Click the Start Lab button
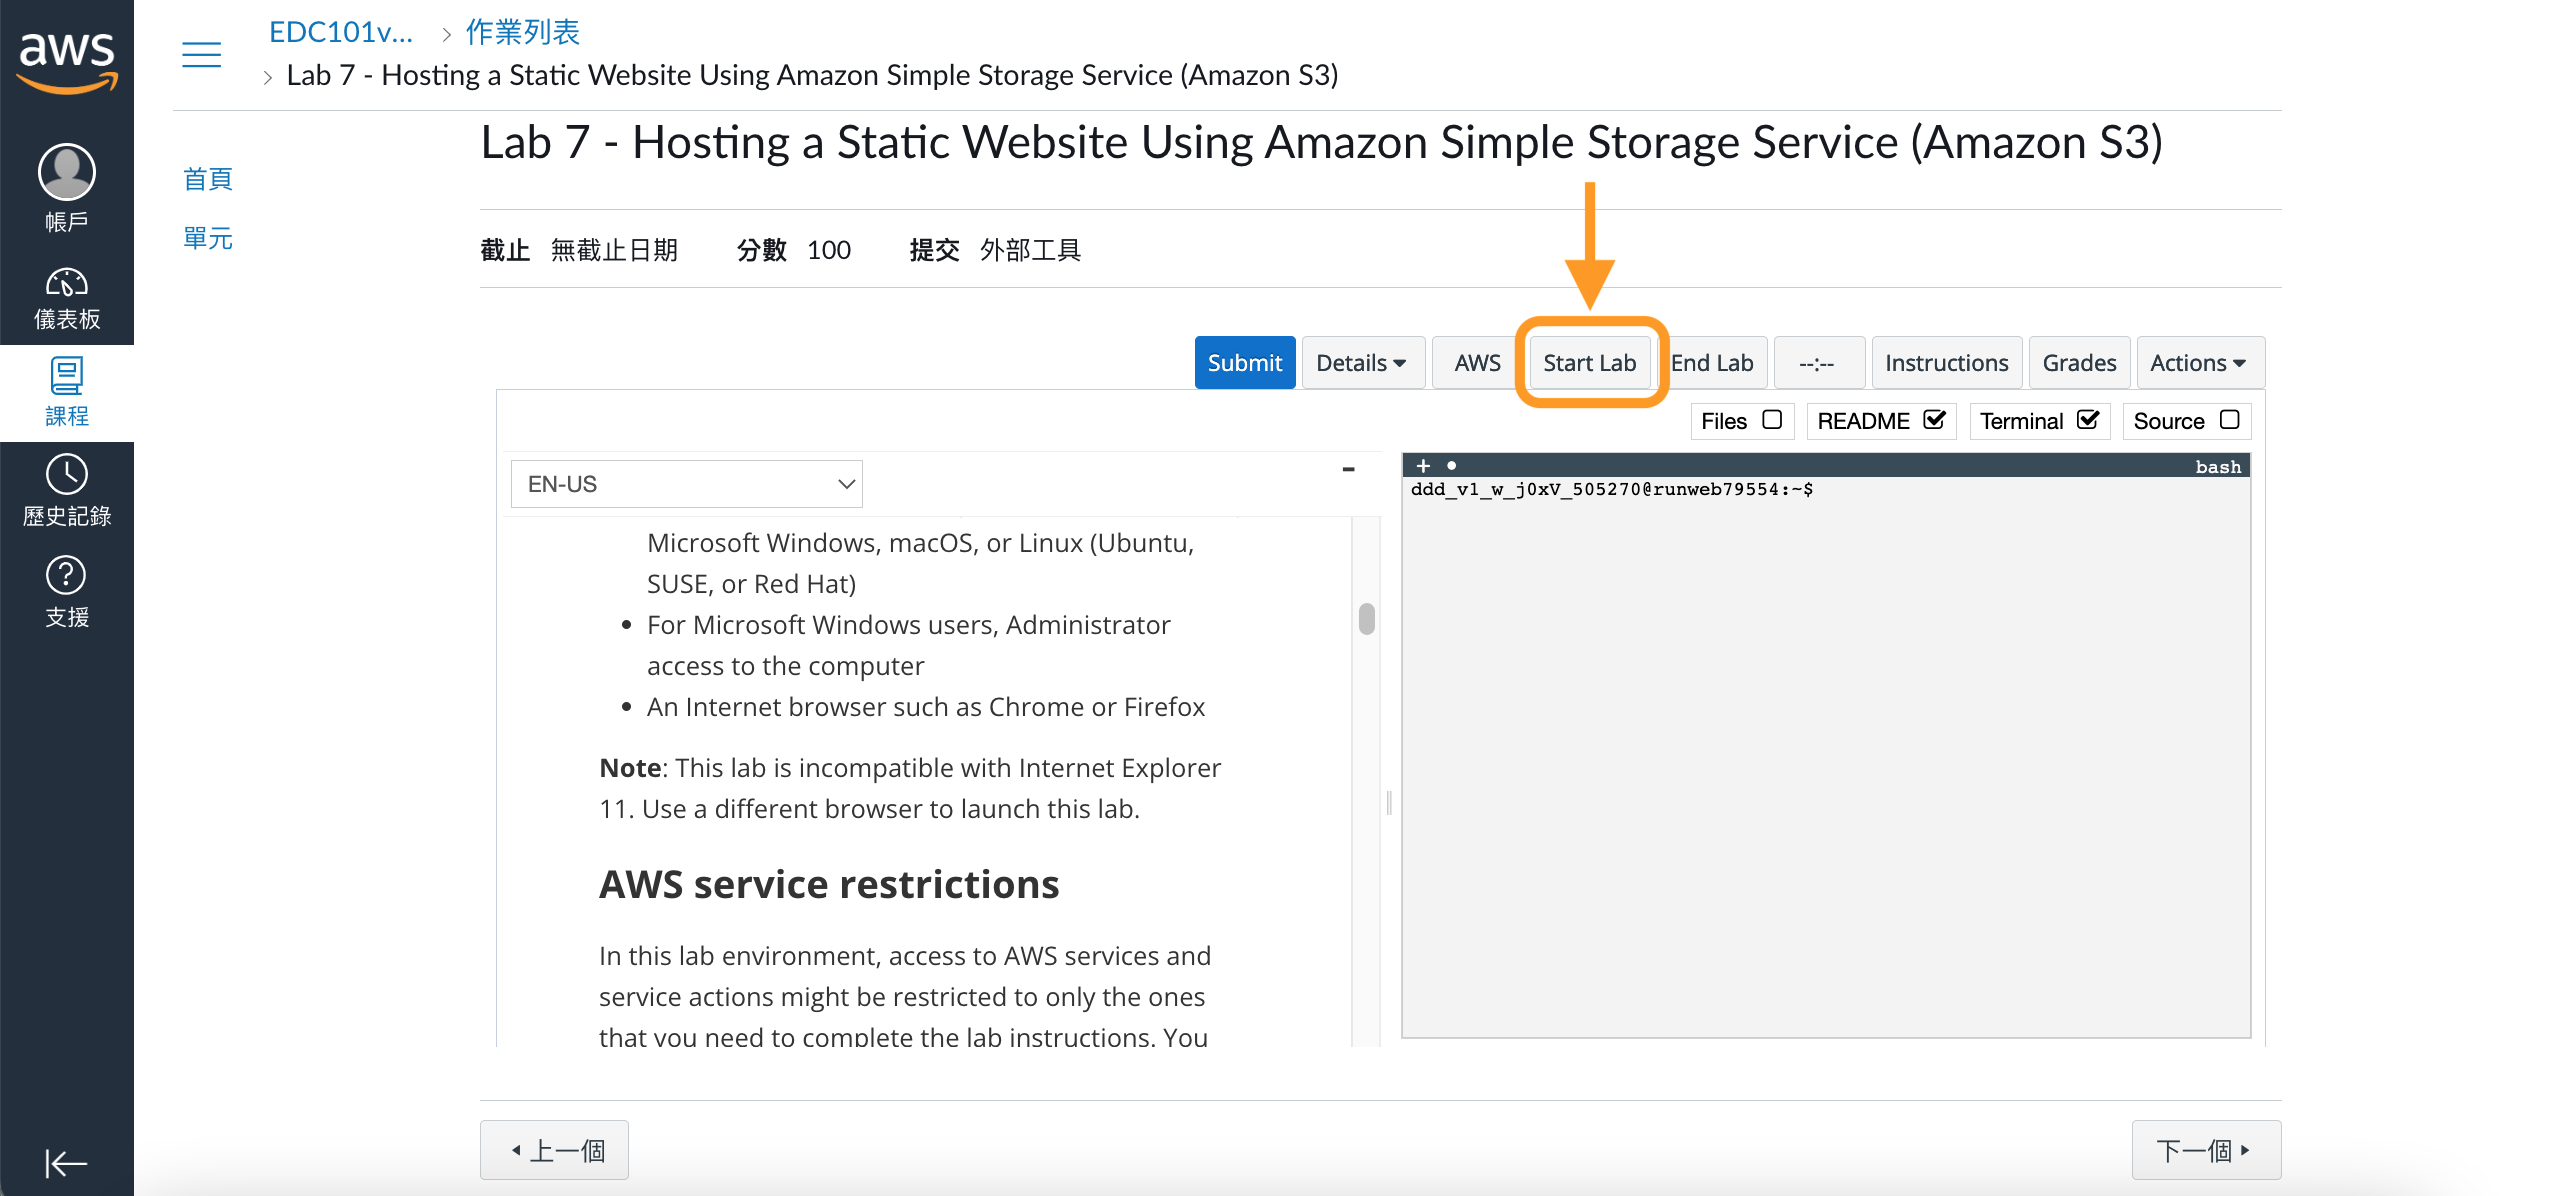Image resolution: width=2552 pixels, height=1196 pixels. coord(1589,363)
